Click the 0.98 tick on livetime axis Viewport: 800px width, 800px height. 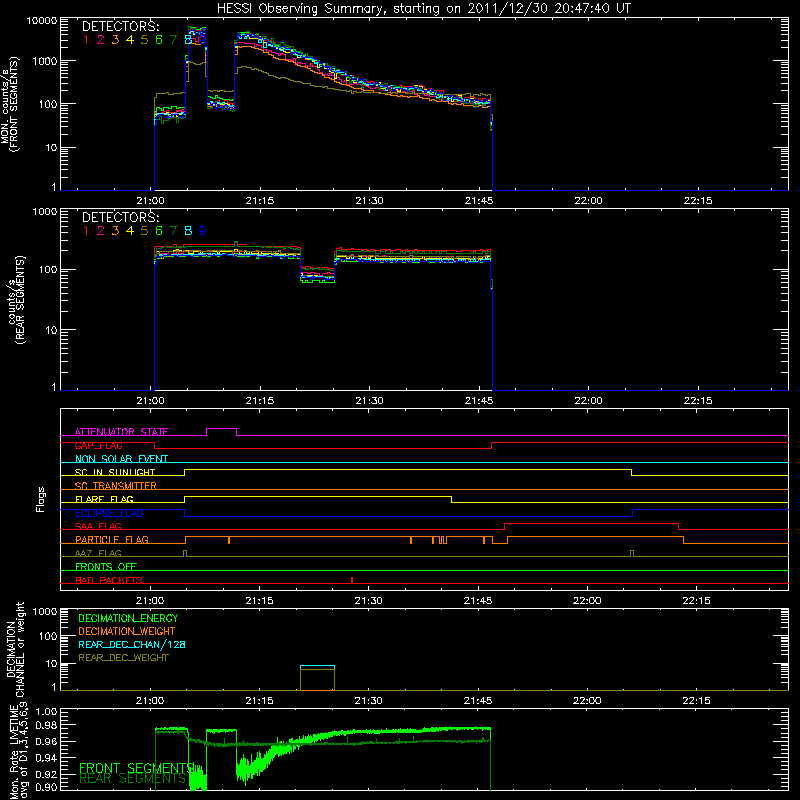click(x=47, y=725)
